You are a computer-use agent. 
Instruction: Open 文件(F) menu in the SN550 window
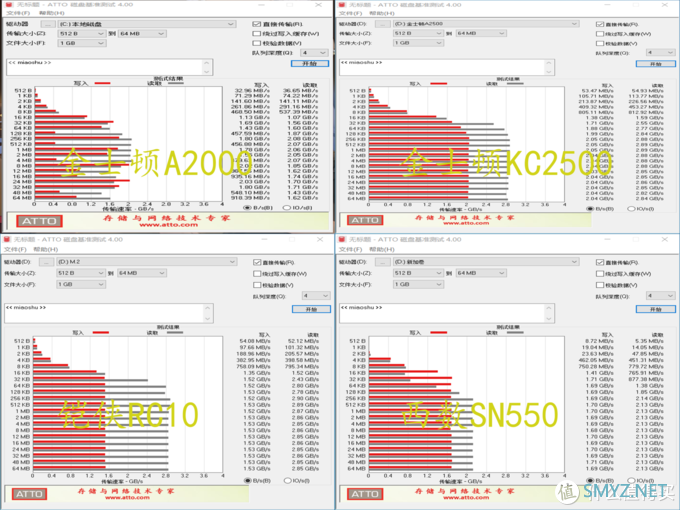pos(350,249)
